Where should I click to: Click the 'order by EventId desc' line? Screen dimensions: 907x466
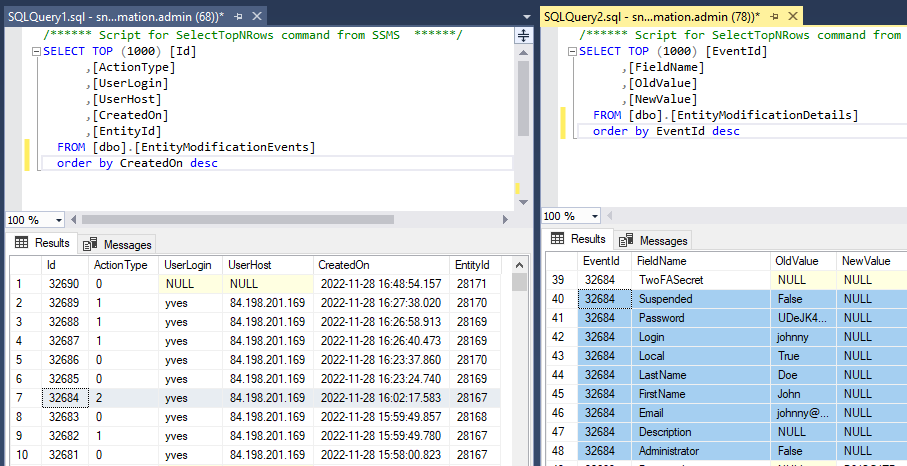[666, 131]
